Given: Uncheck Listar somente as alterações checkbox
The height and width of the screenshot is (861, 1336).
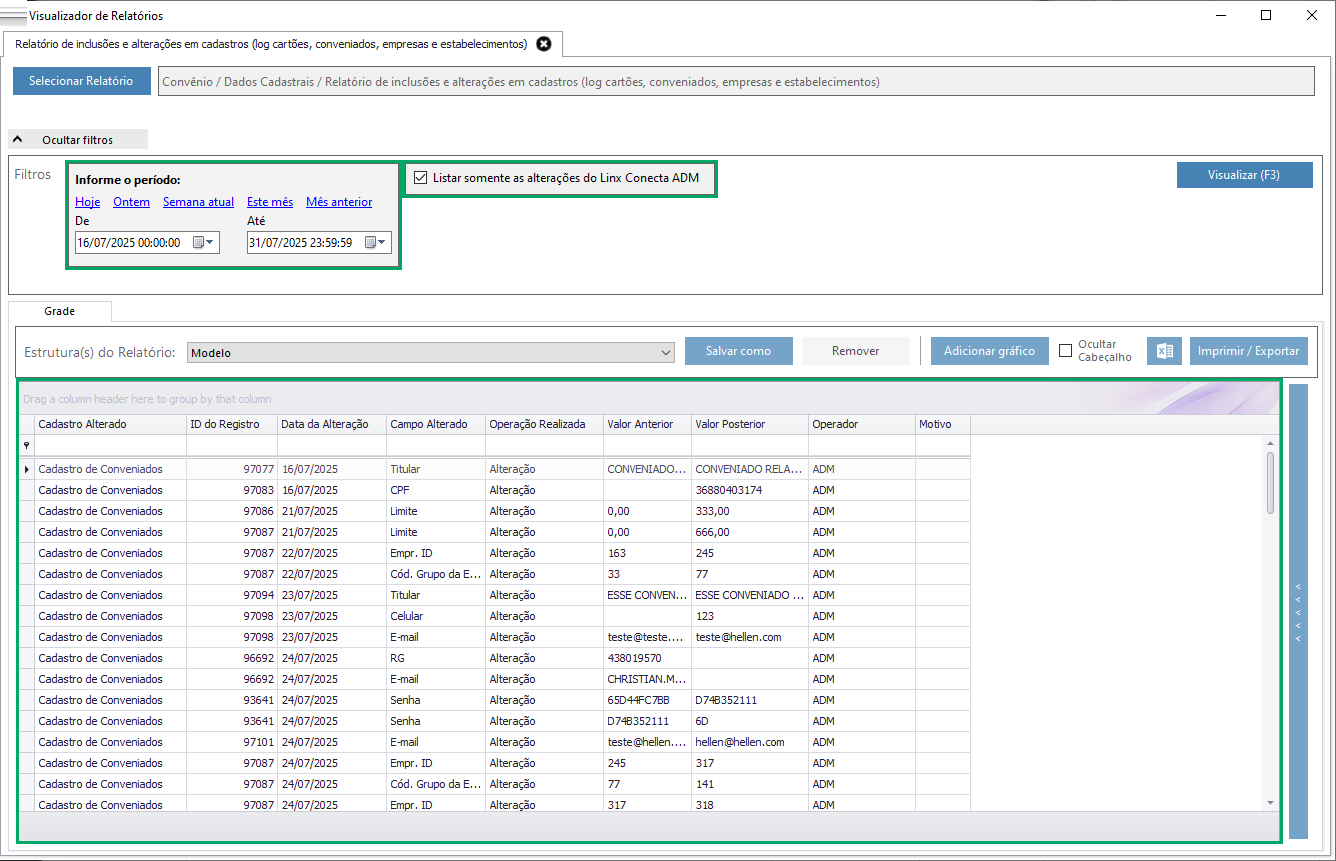Looking at the screenshot, I should coord(421,178).
